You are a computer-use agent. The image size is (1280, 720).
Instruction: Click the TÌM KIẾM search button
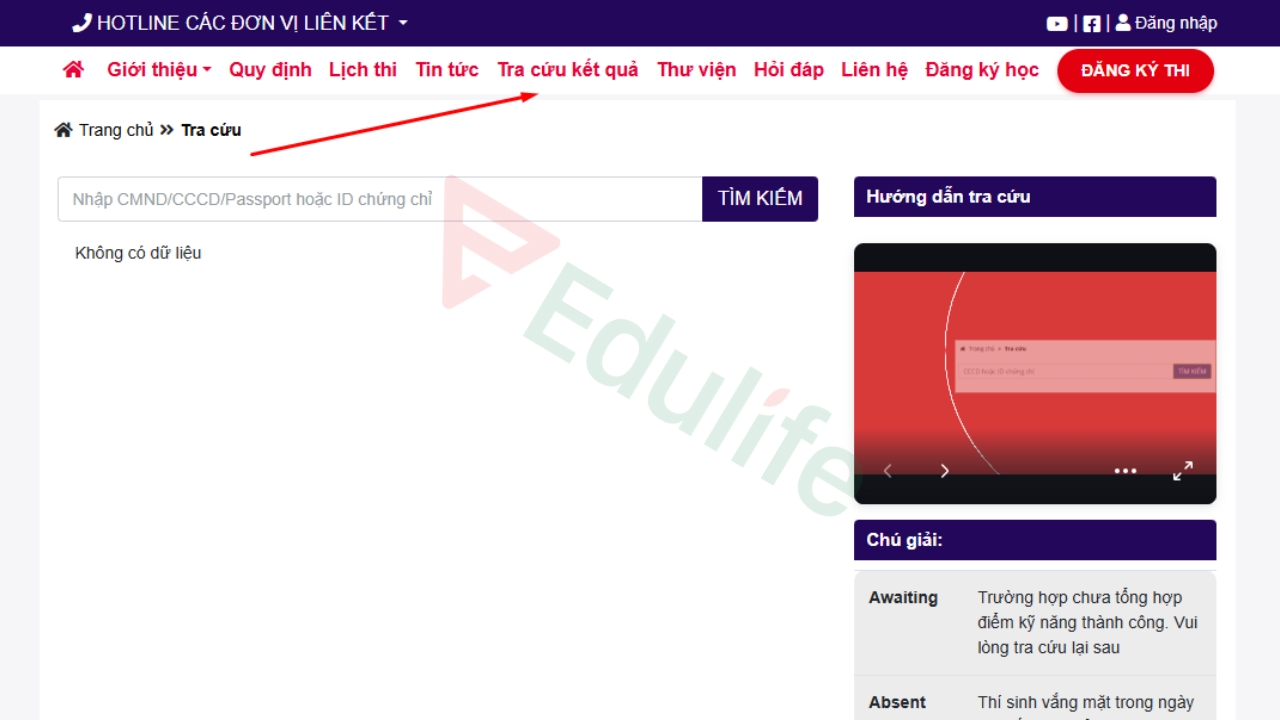[x=760, y=199]
